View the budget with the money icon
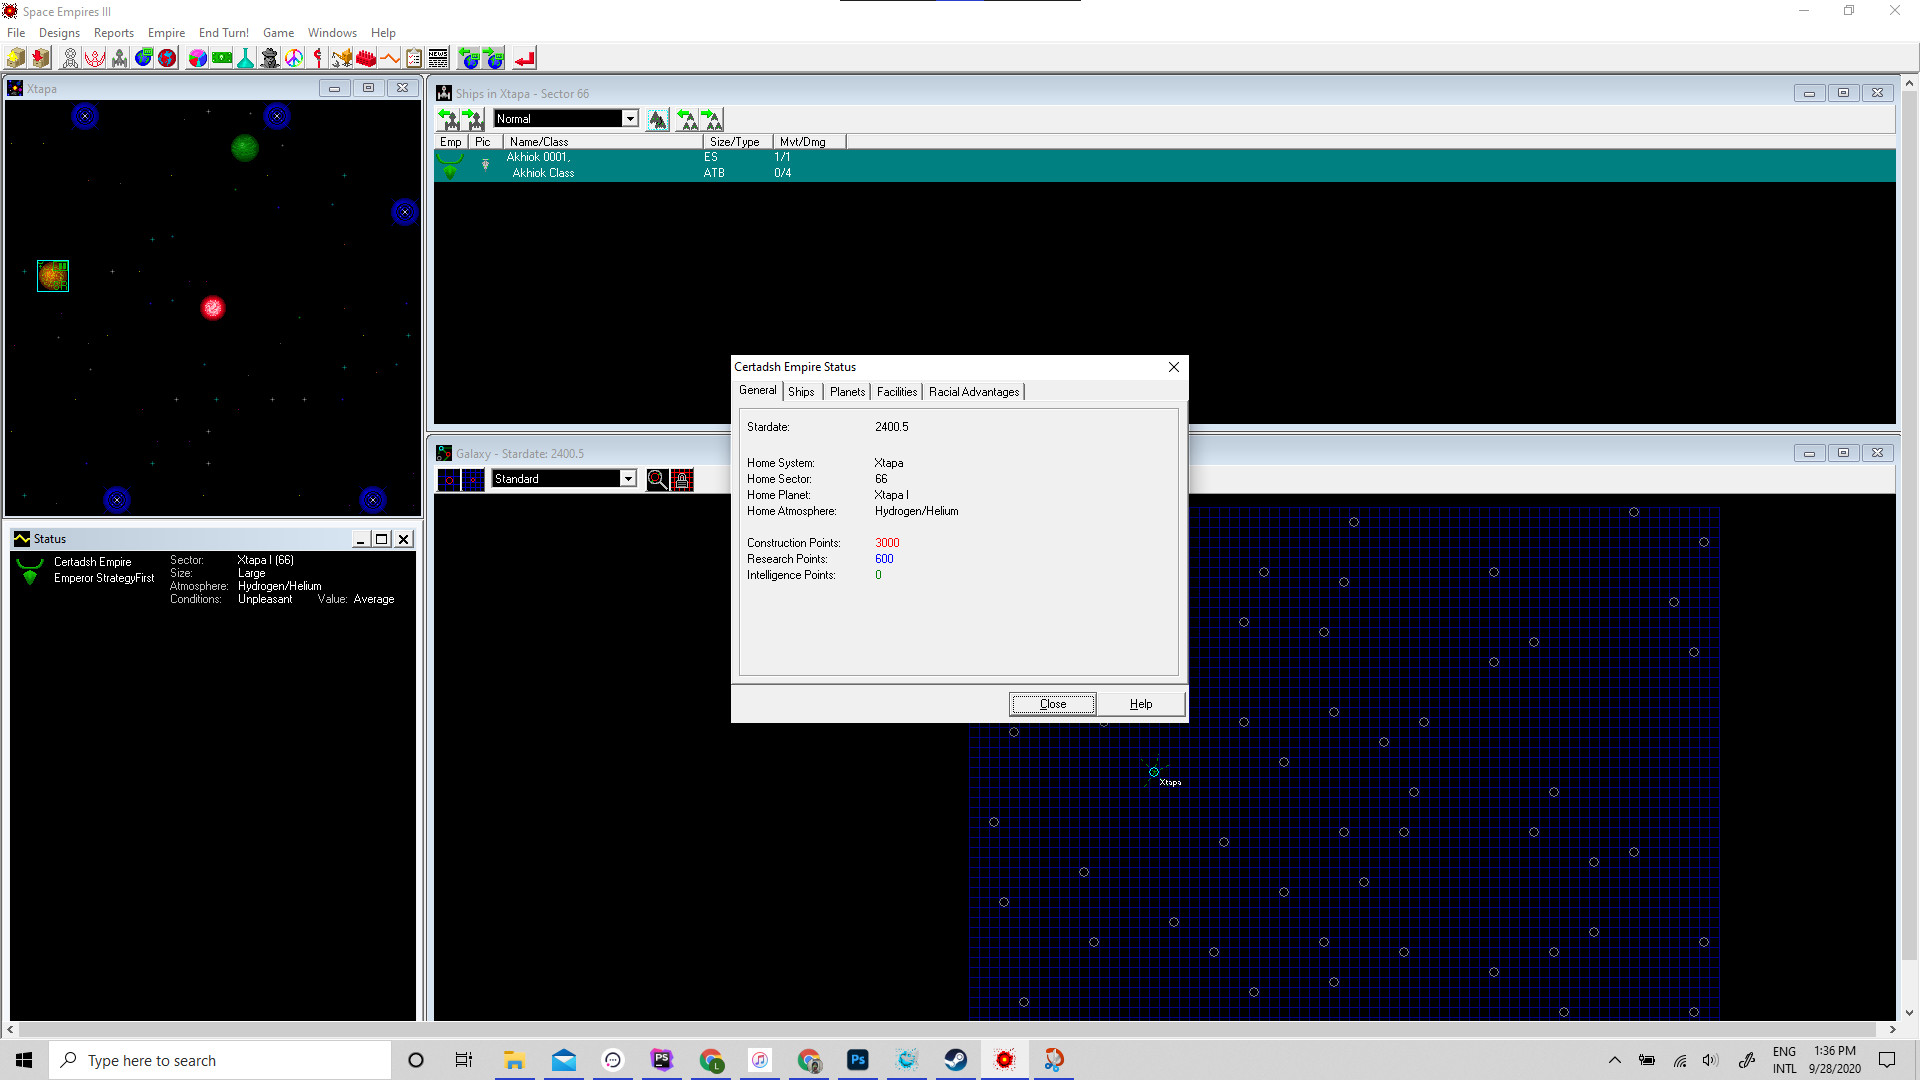The height and width of the screenshot is (1080, 1920). pos(222,57)
